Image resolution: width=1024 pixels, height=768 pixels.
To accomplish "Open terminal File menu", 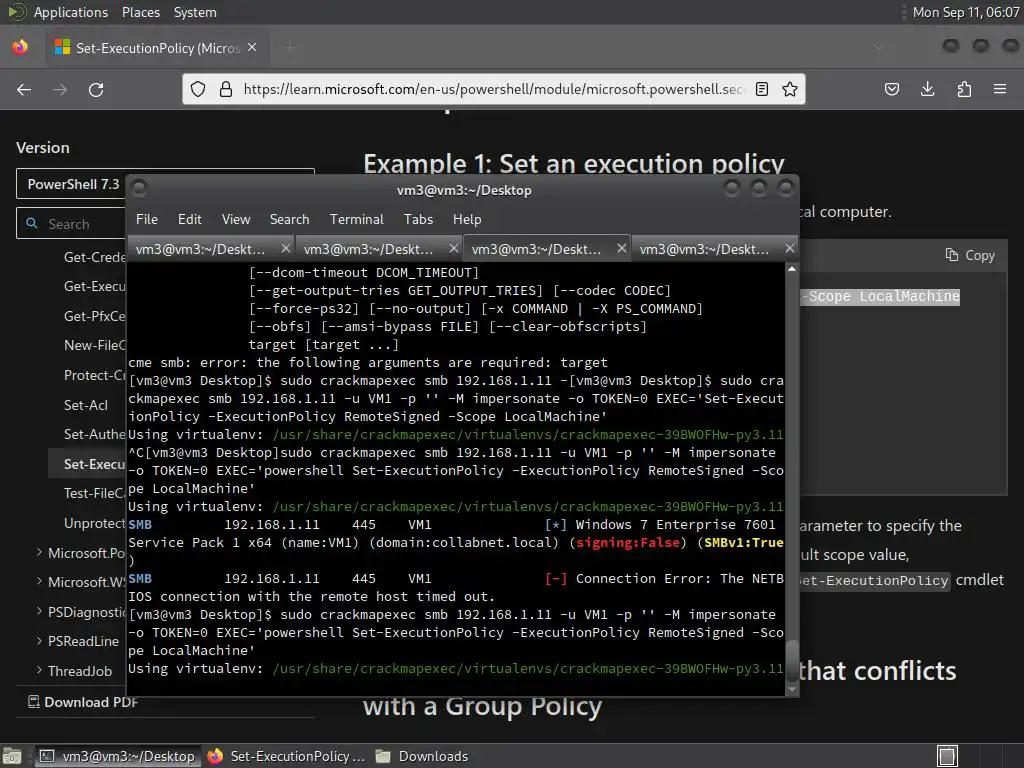I will pyautogui.click(x=147, y=219).
